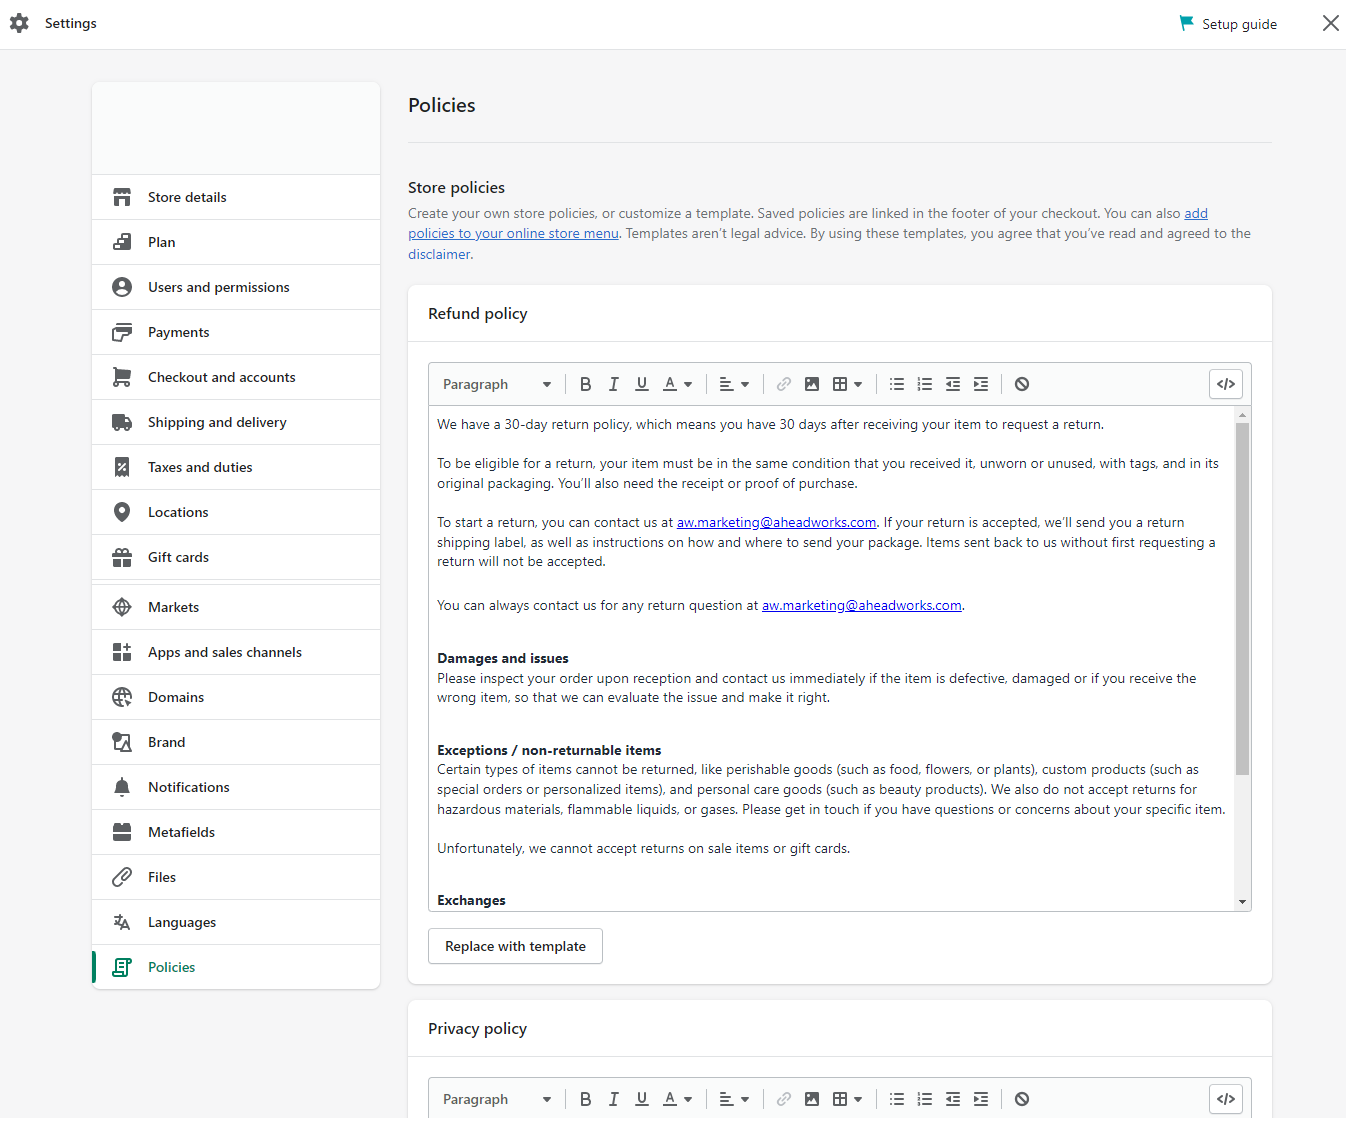The width and height of the screenshot is (1346, 1146).
Task: Apply bulleted list in Privacy policy editor
Action: point(897,1099)
